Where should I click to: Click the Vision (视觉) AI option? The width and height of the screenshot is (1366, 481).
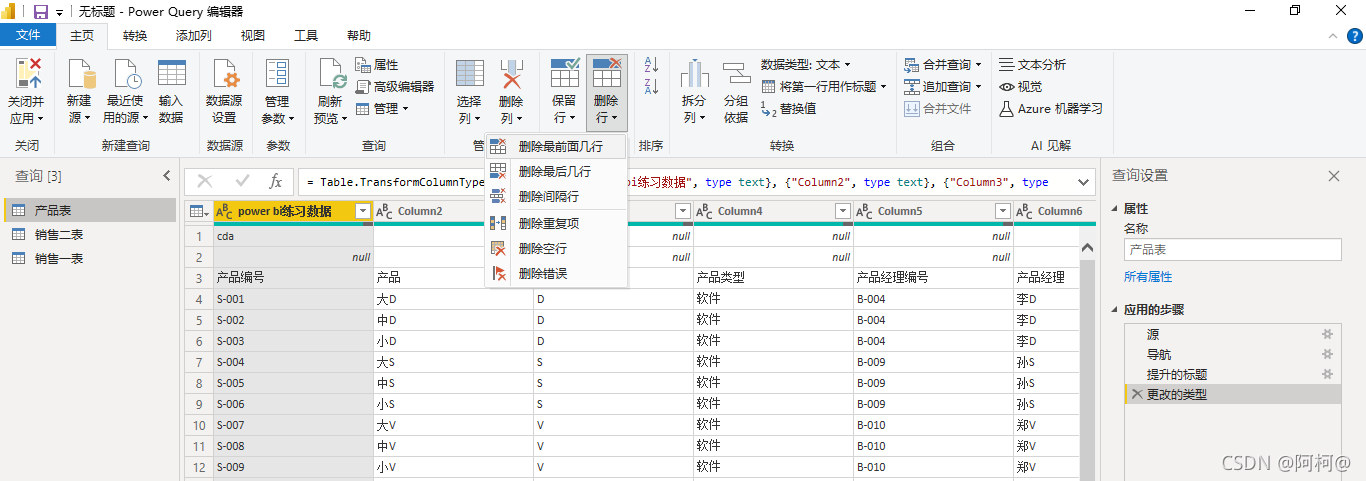click(x=1021, y=86)
